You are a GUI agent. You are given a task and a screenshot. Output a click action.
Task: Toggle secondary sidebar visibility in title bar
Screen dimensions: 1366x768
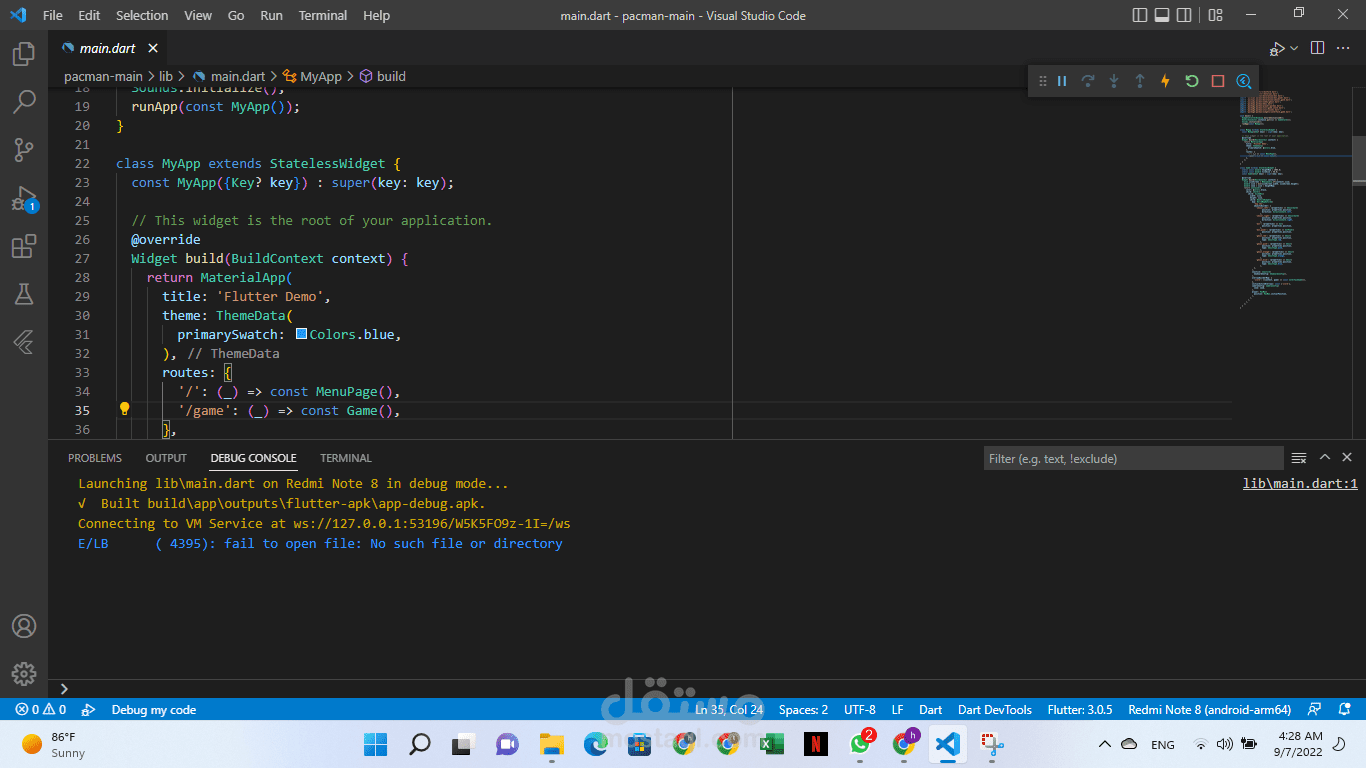[x=1185, y=15]
